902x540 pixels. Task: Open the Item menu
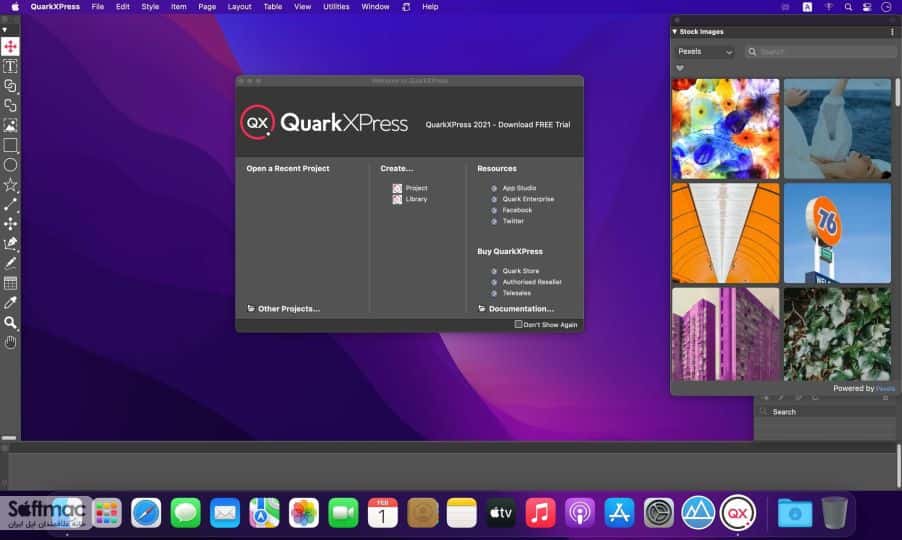coord(178,7)
